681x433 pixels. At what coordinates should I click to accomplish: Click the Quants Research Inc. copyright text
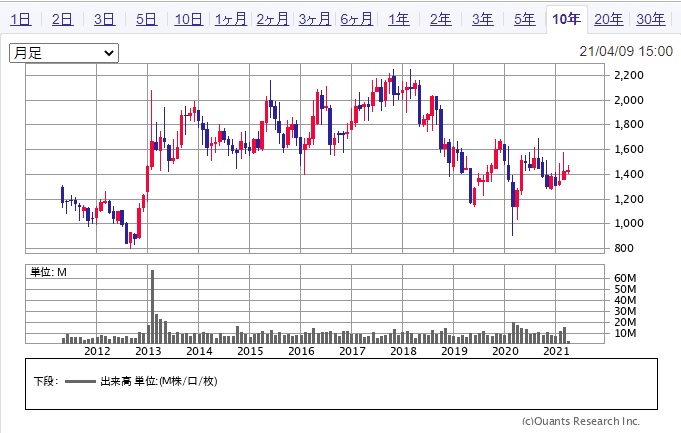[581, 421]
